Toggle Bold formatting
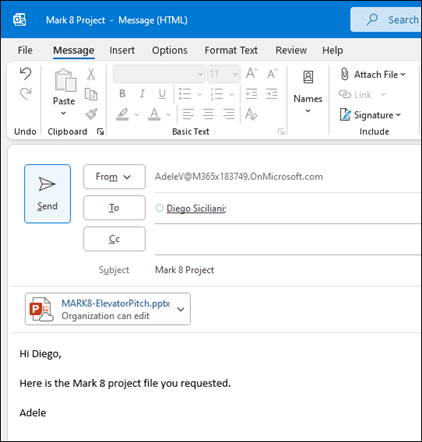 [122, 94]
